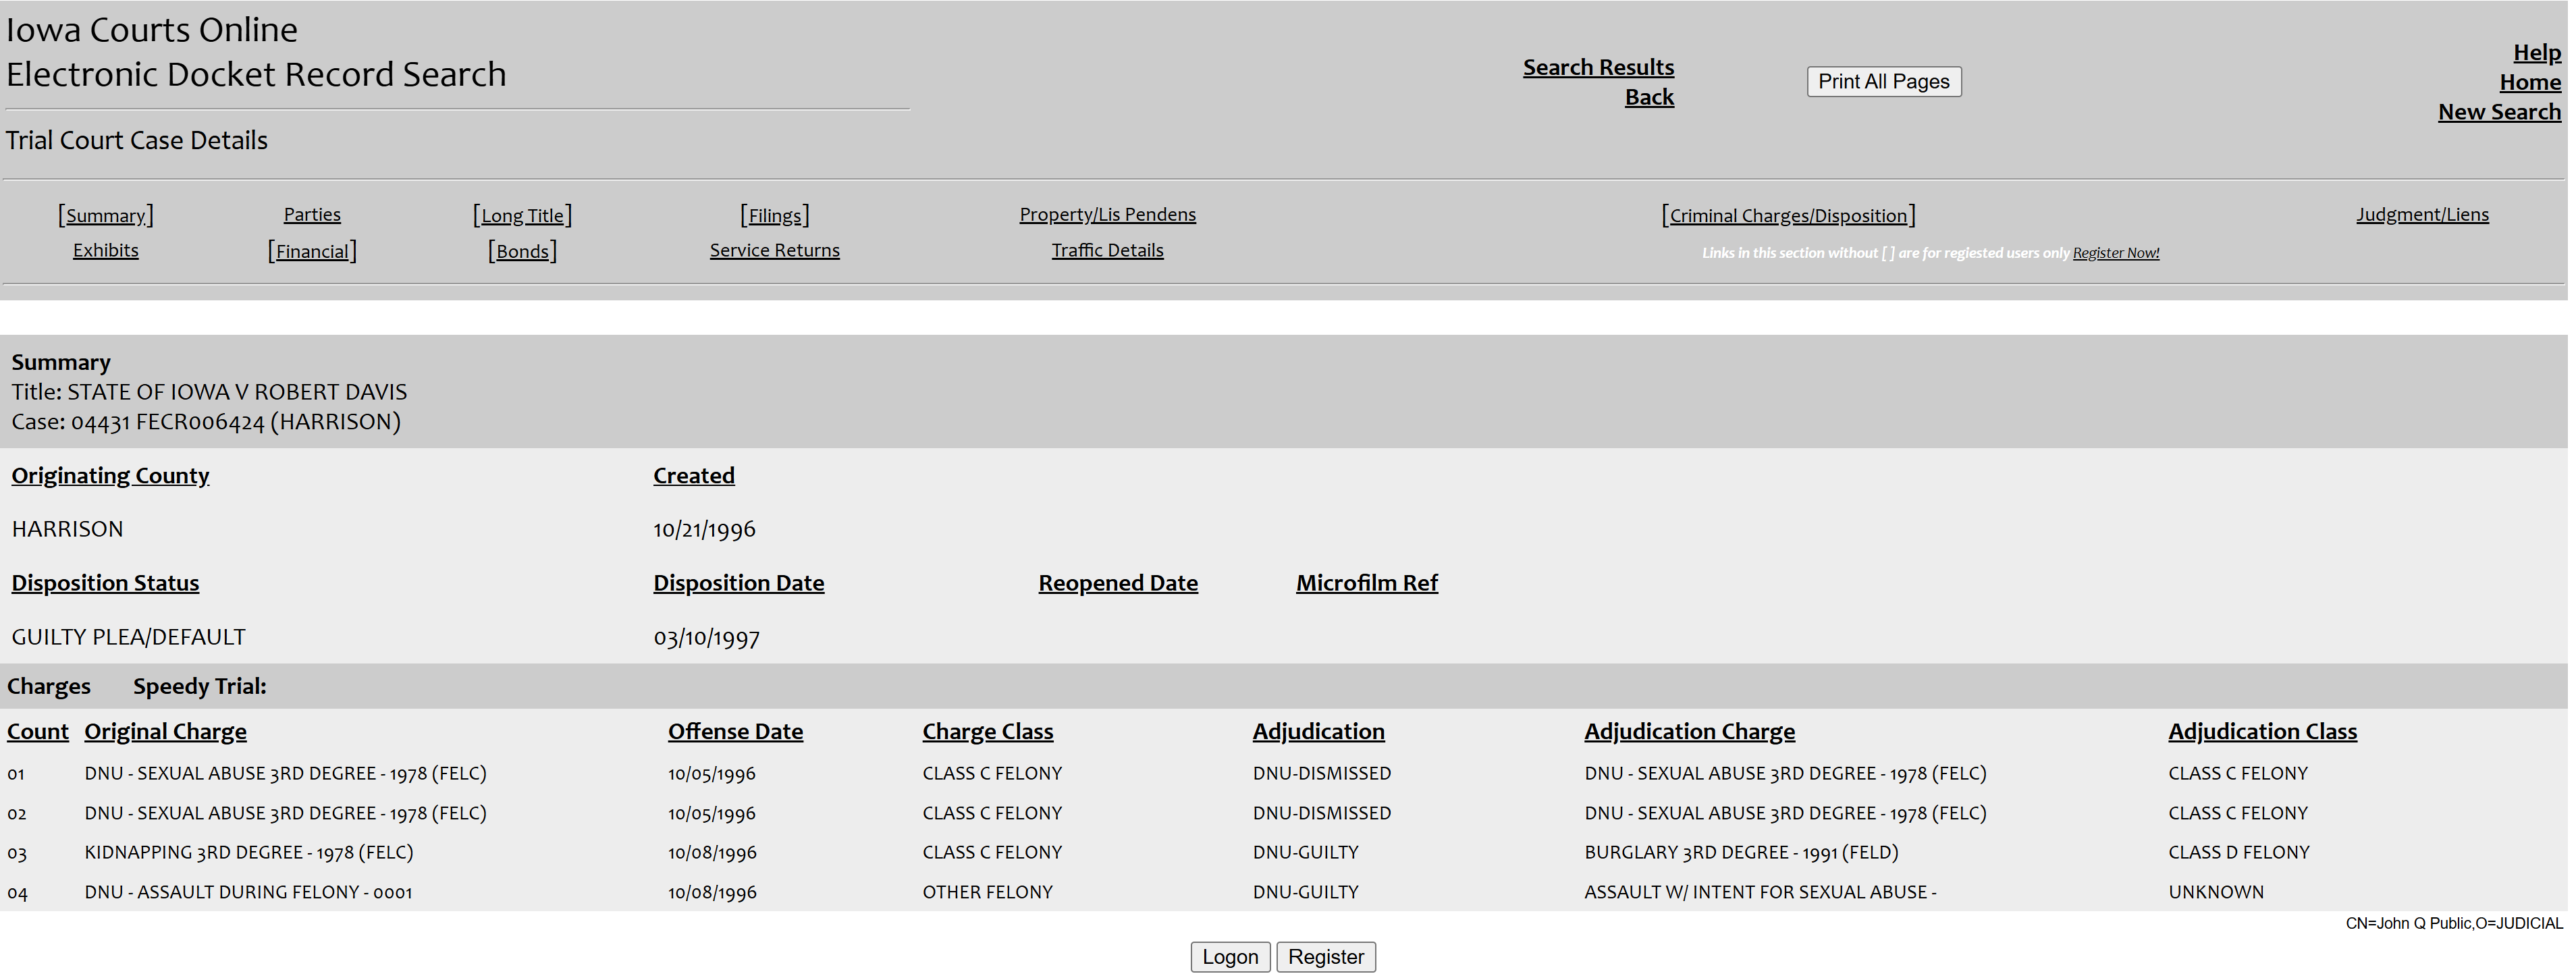Click the Disposition Date heading
The height and width of the screenshot is (976, 2576).
(738, 583)
